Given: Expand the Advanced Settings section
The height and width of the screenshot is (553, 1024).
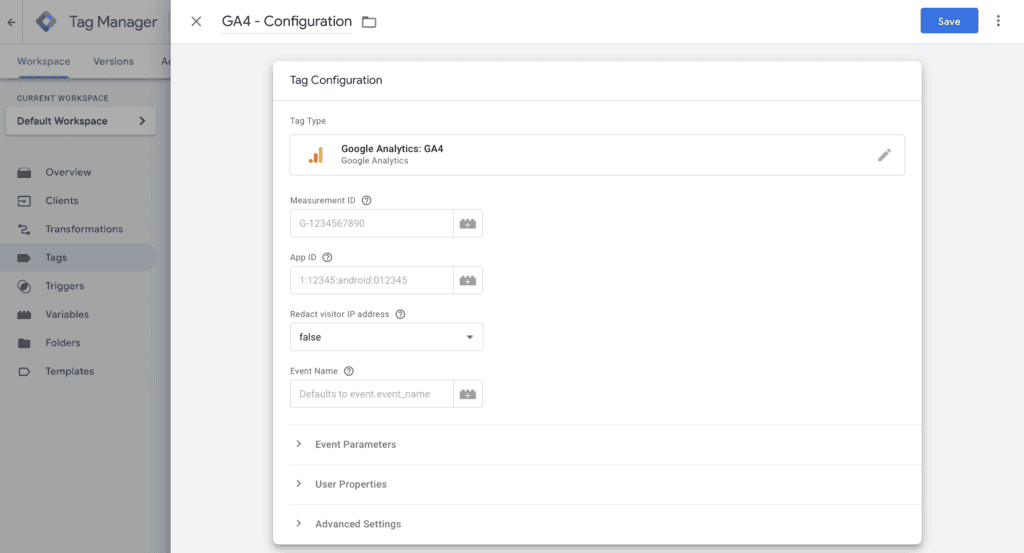Looking at the screenshot, I should pyautogui.click(x=357, y=524).
